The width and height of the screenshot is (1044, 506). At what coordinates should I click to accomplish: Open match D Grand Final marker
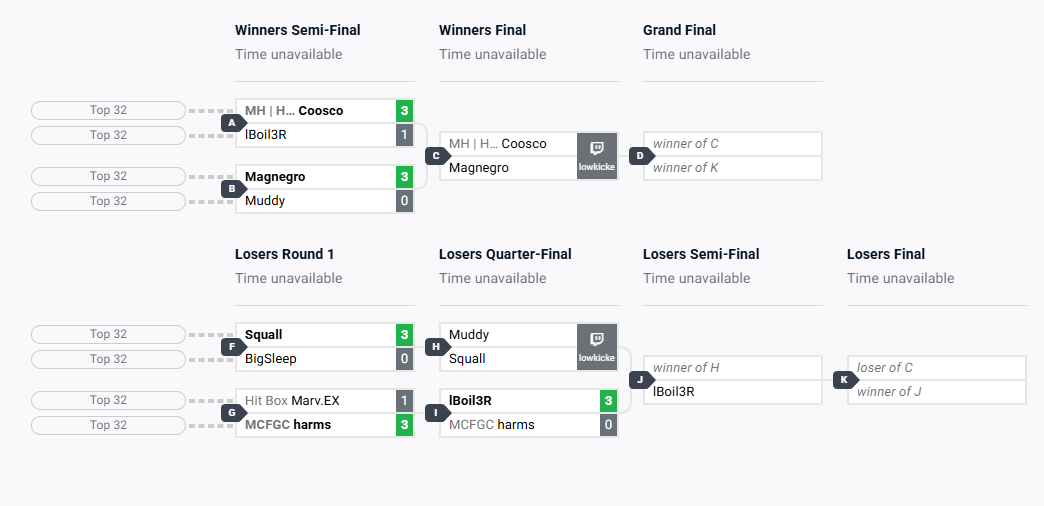click(641, 156)
